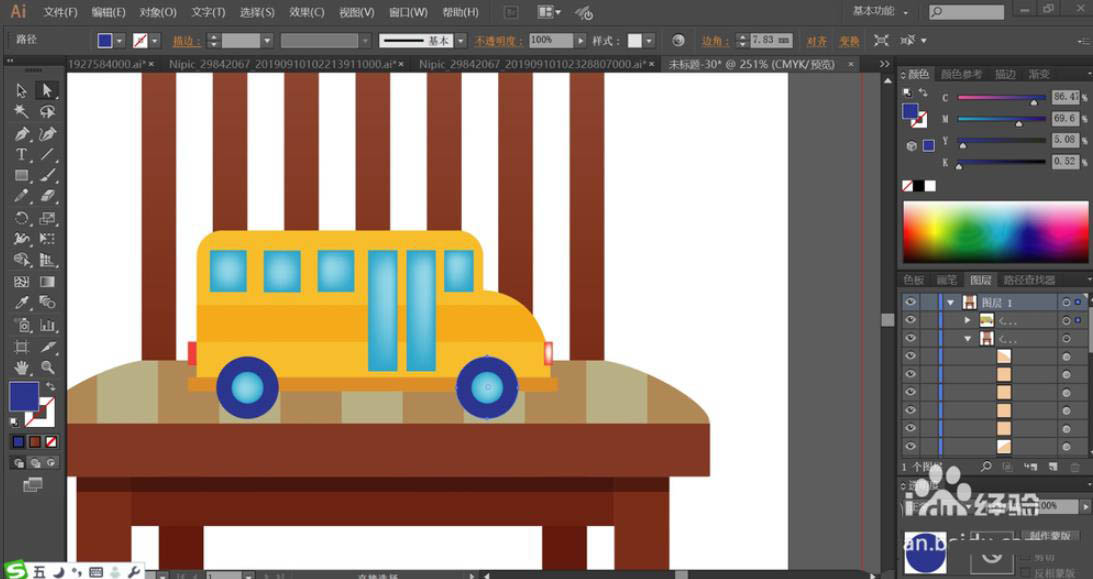Open the stroke weight dropdown
The height and width of the screenshot is (579, 1093).
267,41
